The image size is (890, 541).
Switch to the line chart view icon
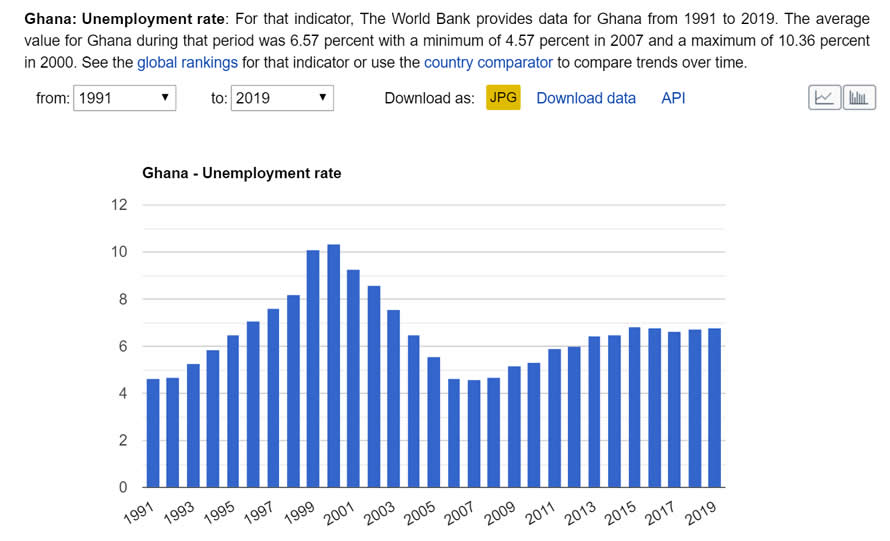[x=824, y=98]
